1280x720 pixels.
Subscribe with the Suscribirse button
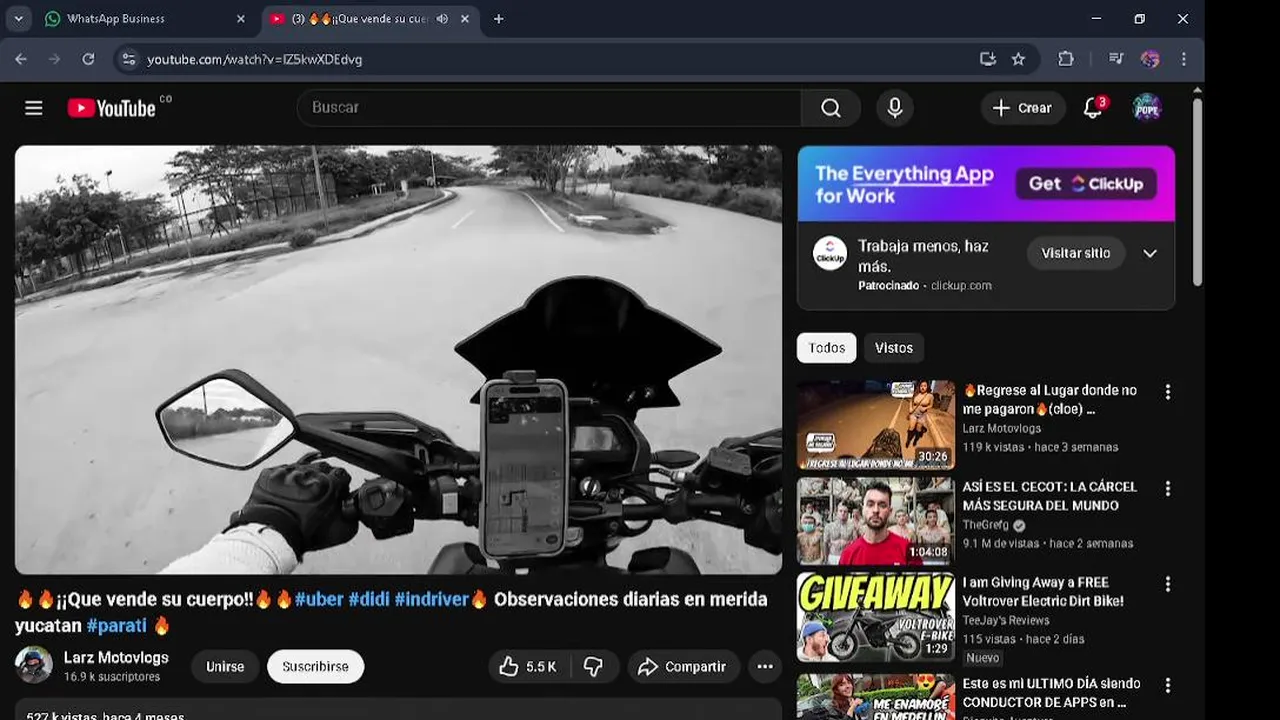coord(315,667)
